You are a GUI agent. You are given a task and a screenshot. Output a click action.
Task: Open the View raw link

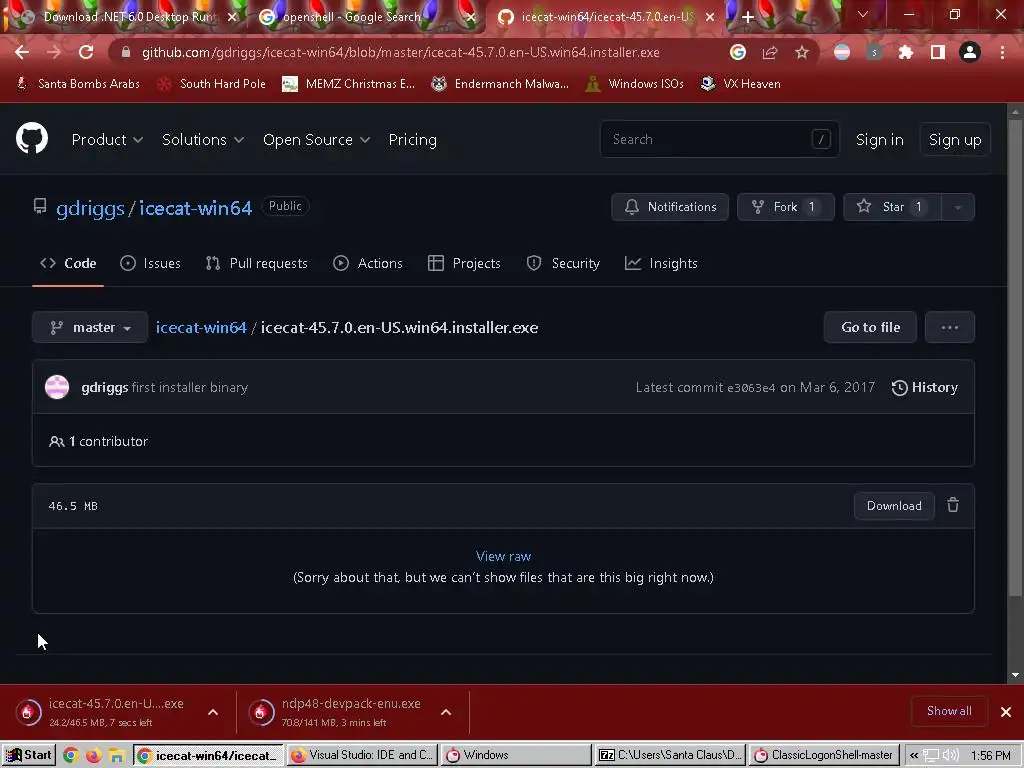tap(504, 556)
